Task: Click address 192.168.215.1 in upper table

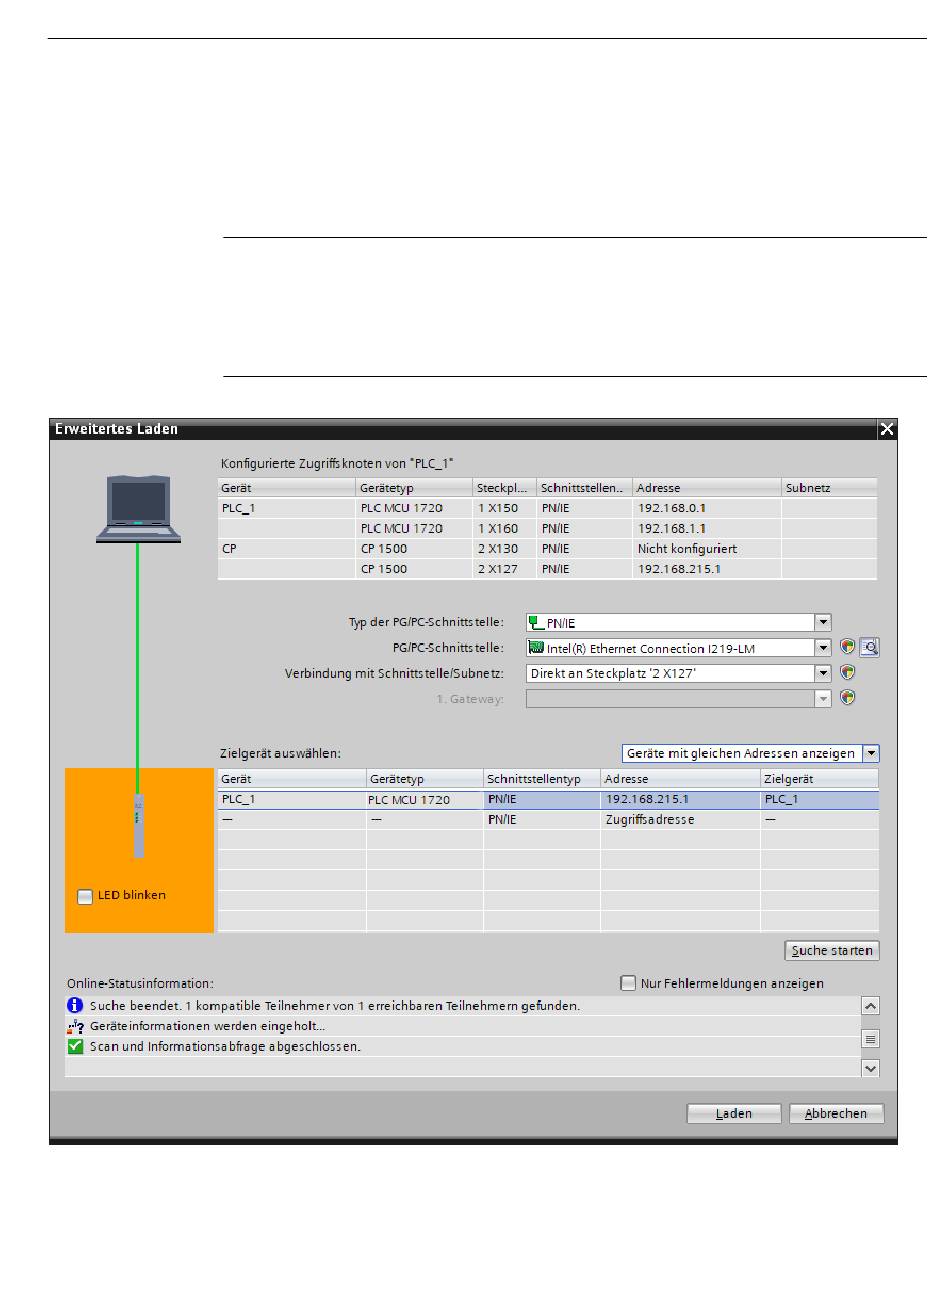Action: pyautogui.click(x=680, y=569)
